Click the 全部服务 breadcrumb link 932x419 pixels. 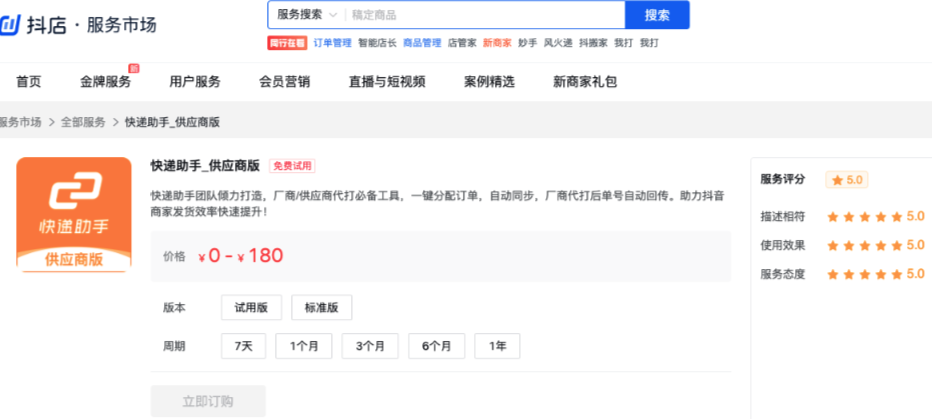[x=83, y=122]
